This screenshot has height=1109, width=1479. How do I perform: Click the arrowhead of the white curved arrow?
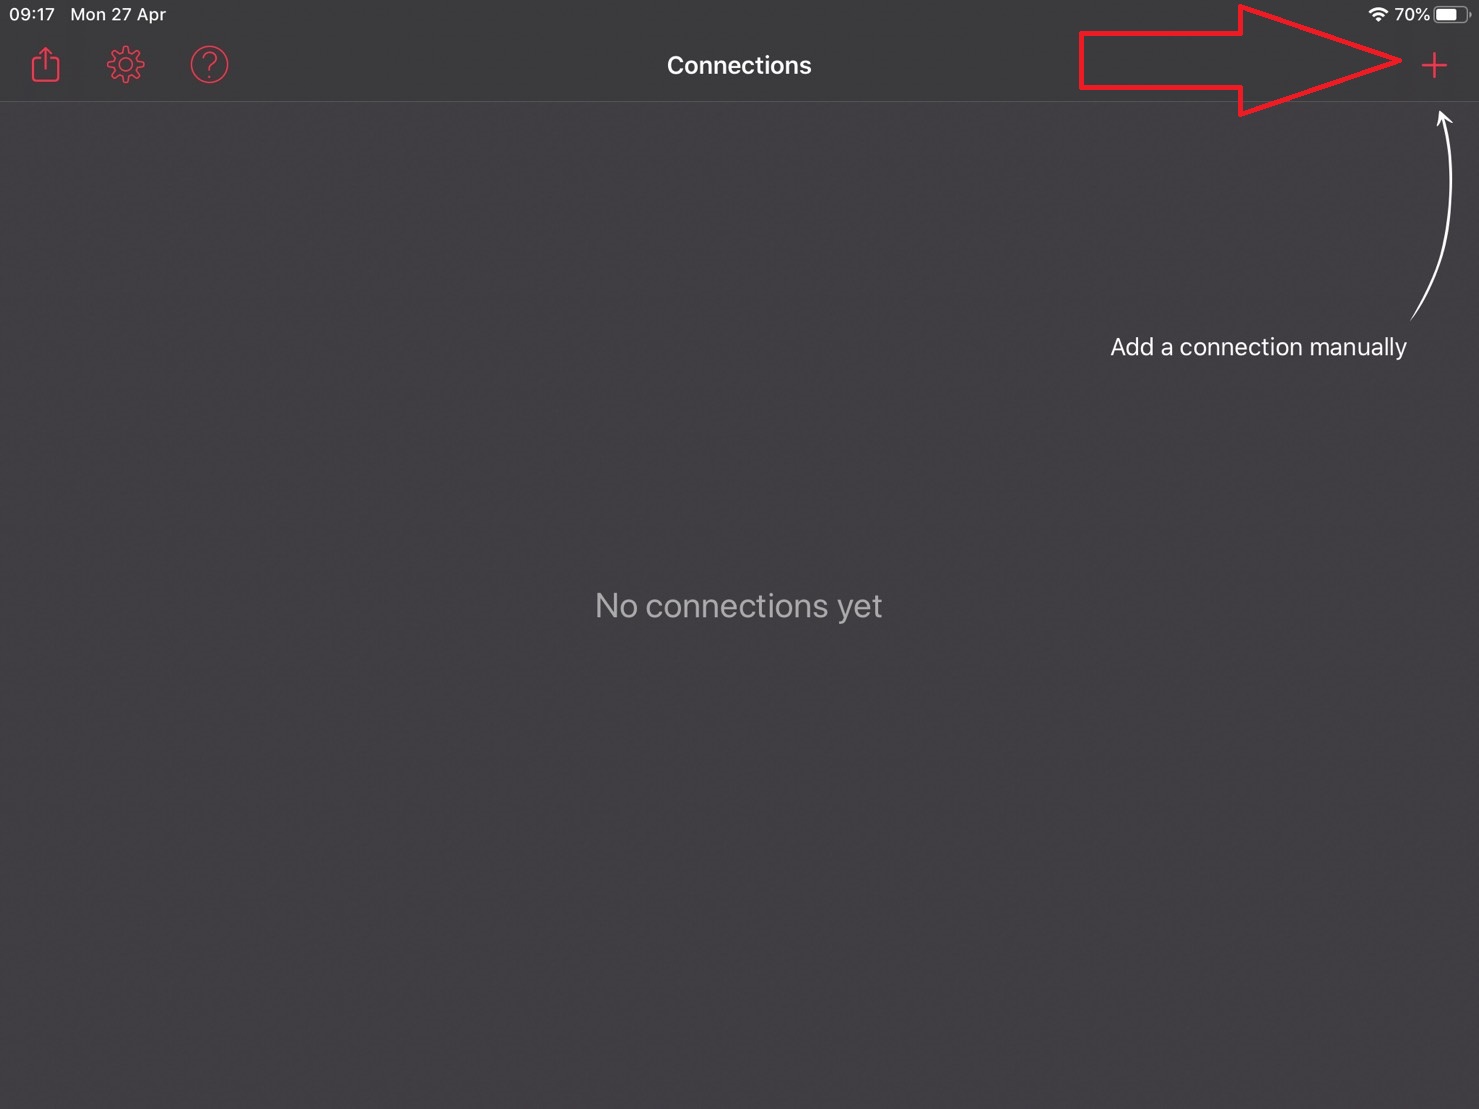(1443, 118)
